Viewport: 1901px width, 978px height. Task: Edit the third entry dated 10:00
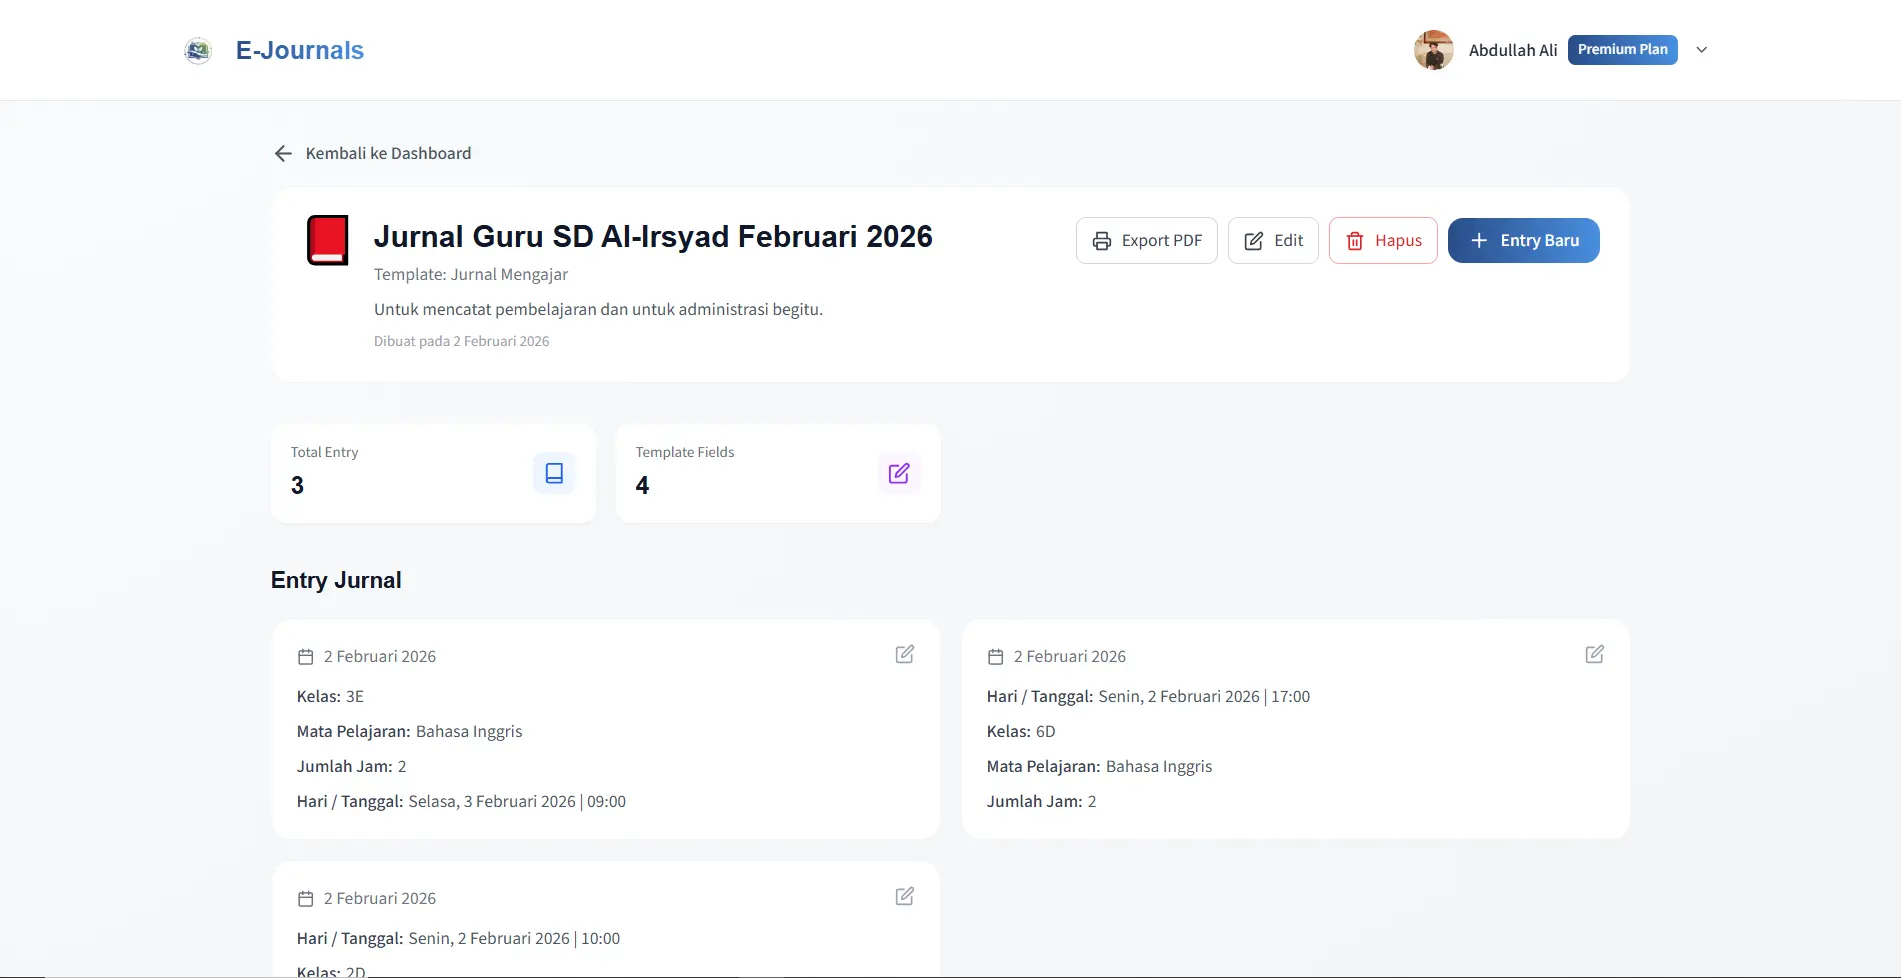(x=904, y=896)
